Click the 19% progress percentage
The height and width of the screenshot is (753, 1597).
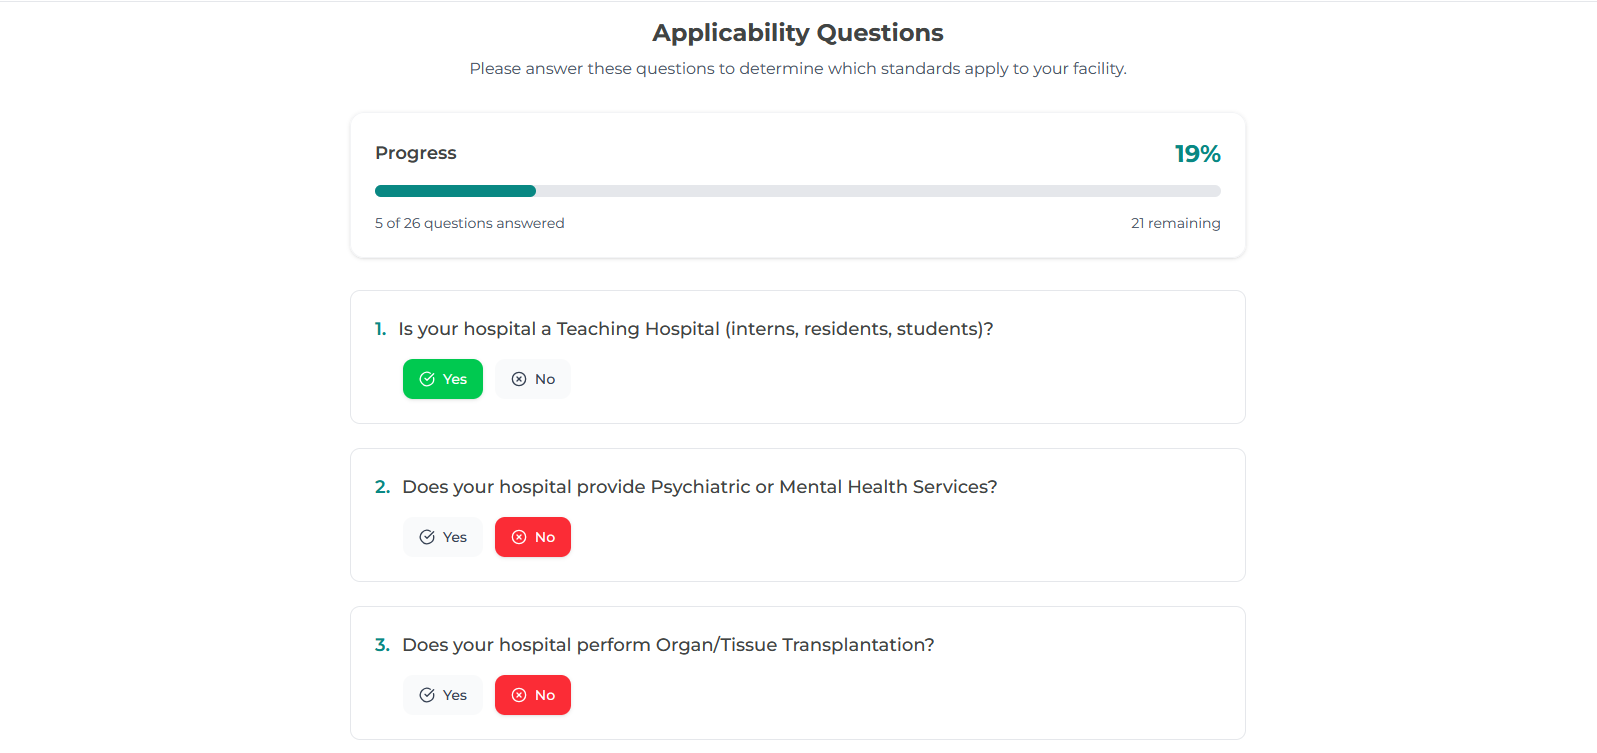coord(1197,154)
